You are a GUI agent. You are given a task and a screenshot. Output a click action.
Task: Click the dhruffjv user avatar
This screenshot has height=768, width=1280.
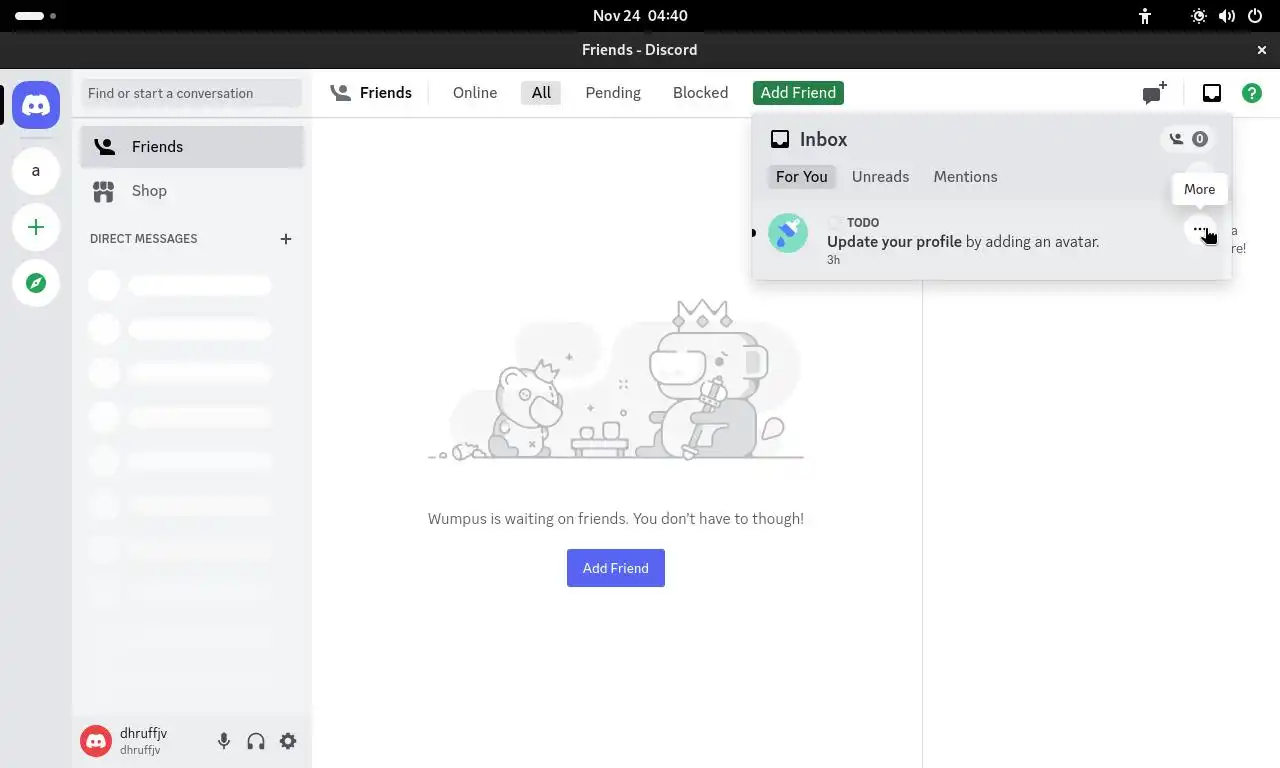tap(96, 741)
